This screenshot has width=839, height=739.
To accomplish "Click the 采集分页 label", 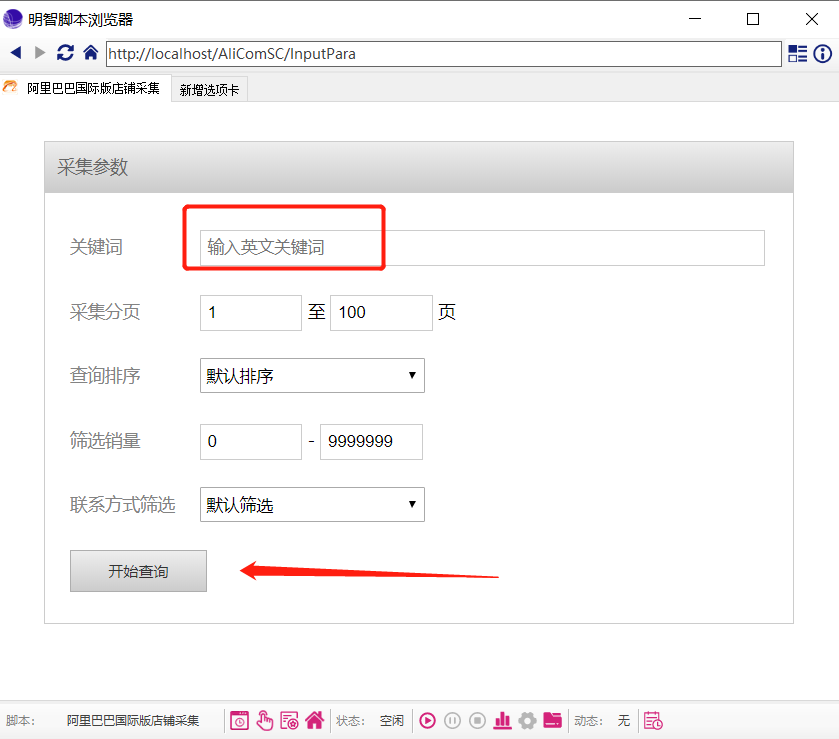I will [105, 311].
